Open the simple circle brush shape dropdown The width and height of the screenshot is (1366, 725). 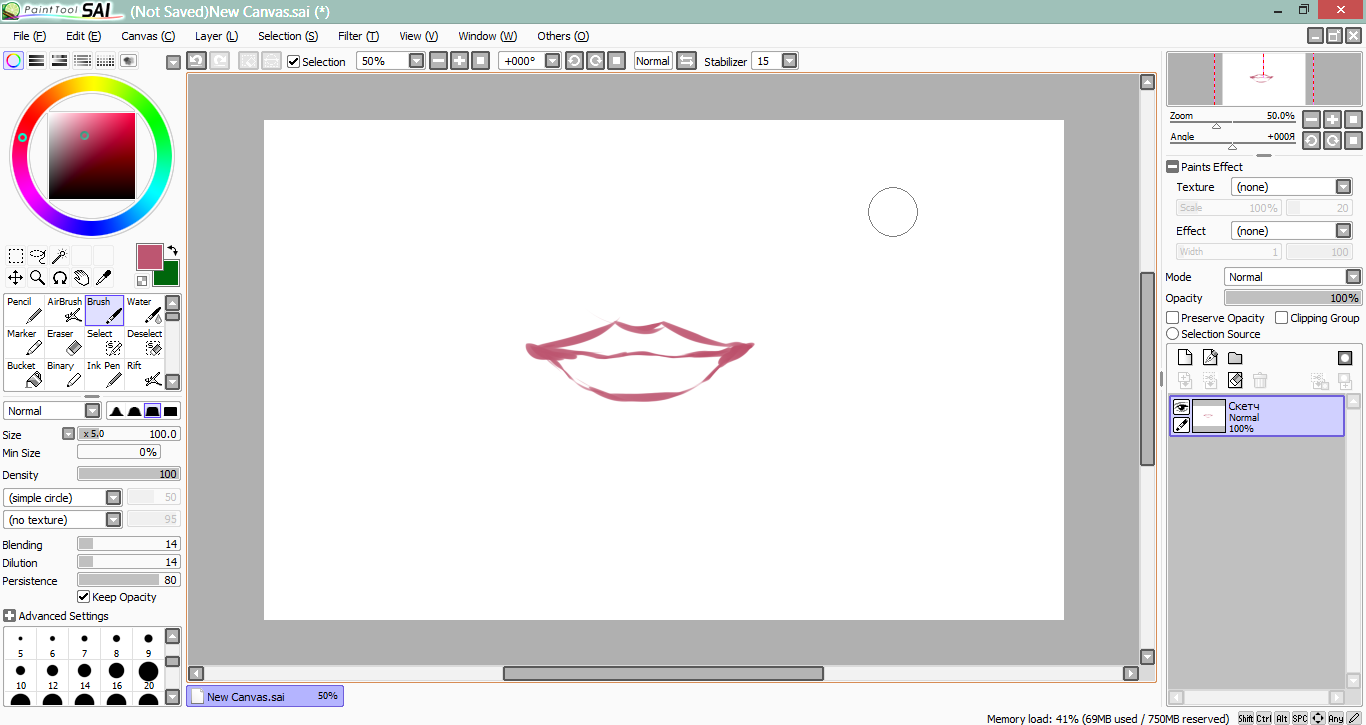[x=114, y=498]
